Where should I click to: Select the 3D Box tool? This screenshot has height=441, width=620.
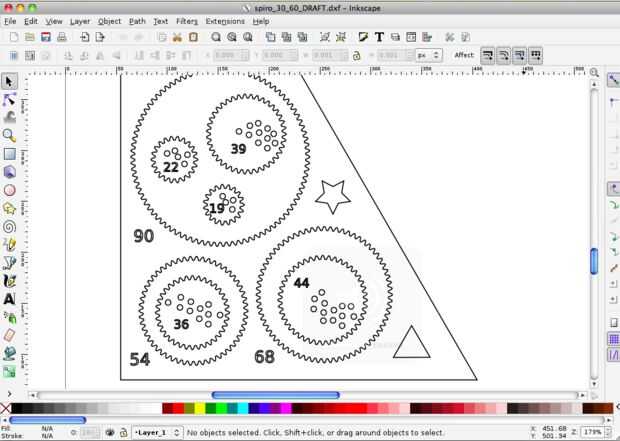pyautogui.click(x=9, y=172)
